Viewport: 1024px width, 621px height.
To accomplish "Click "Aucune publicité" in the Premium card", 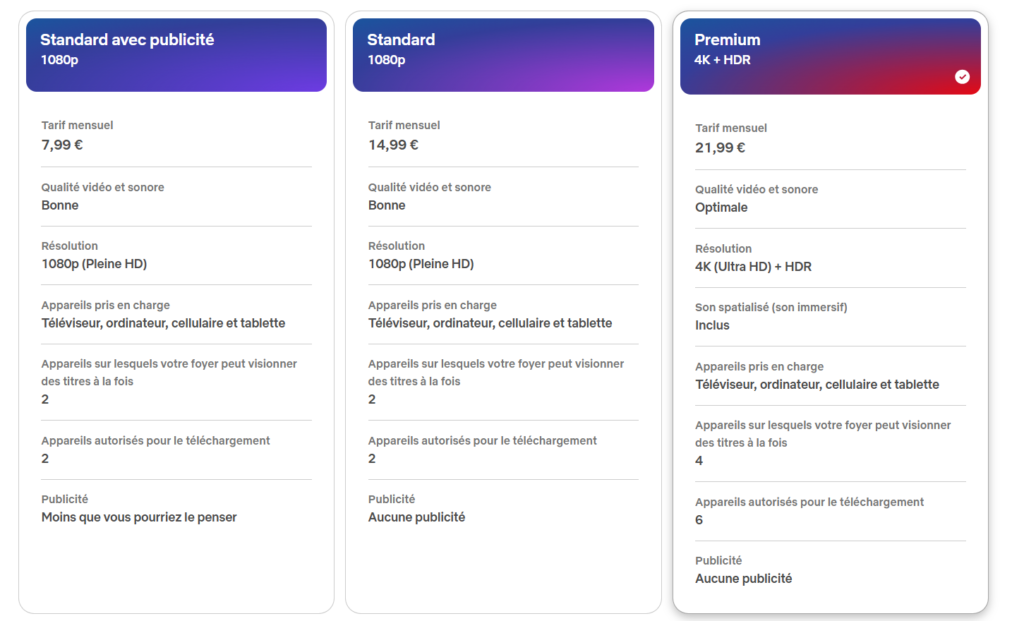I will [744, 579].
